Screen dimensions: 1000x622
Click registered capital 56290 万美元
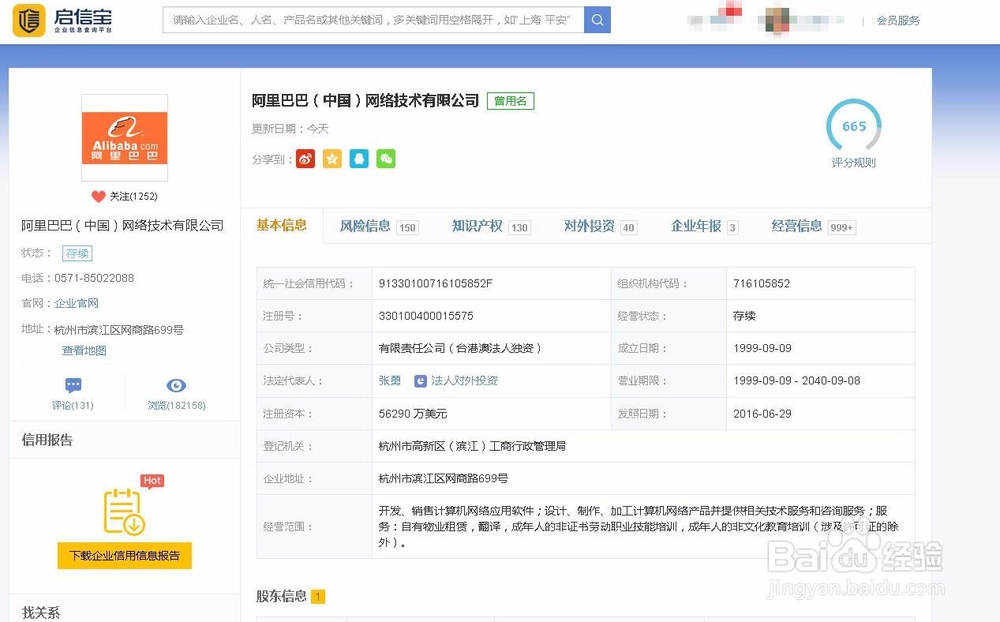(413, 414)
